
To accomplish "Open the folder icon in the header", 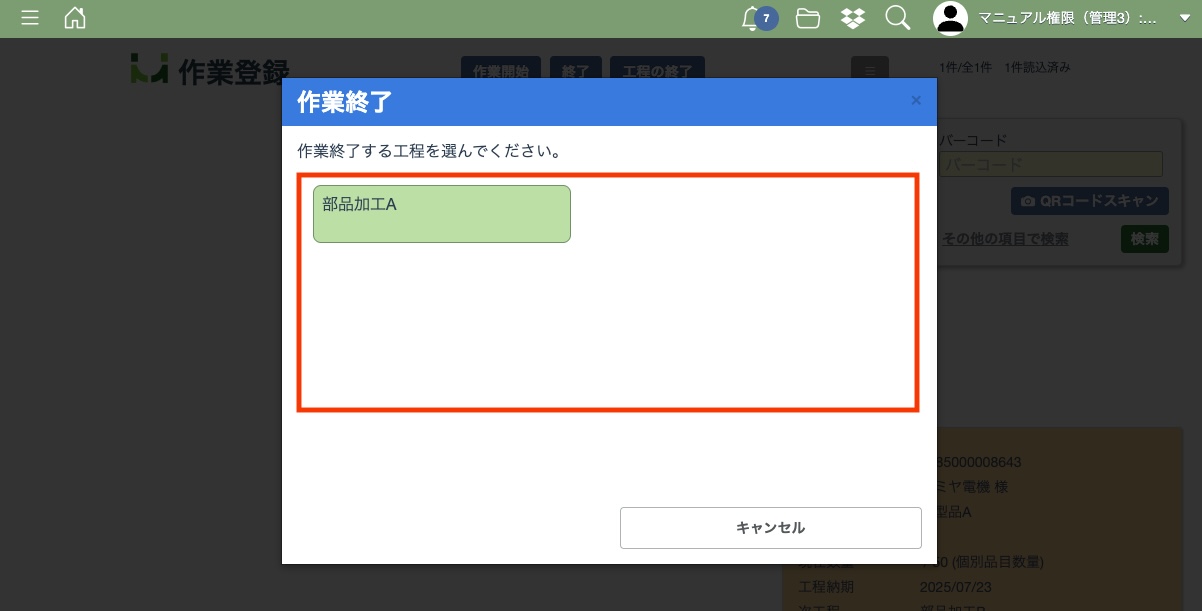I will tap(808, 18).
